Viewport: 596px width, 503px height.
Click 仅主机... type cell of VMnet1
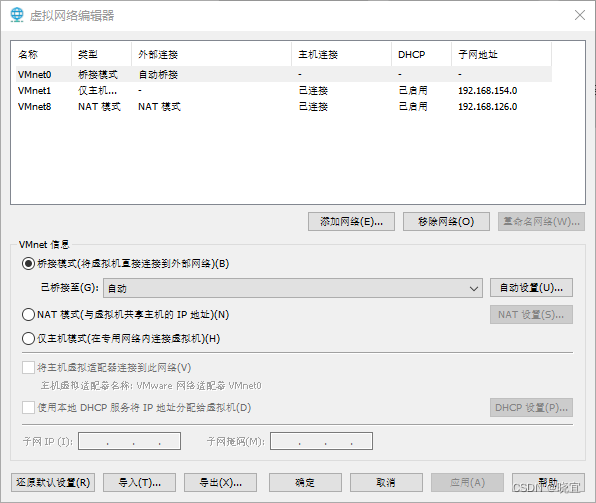click(x=97, y=90)
